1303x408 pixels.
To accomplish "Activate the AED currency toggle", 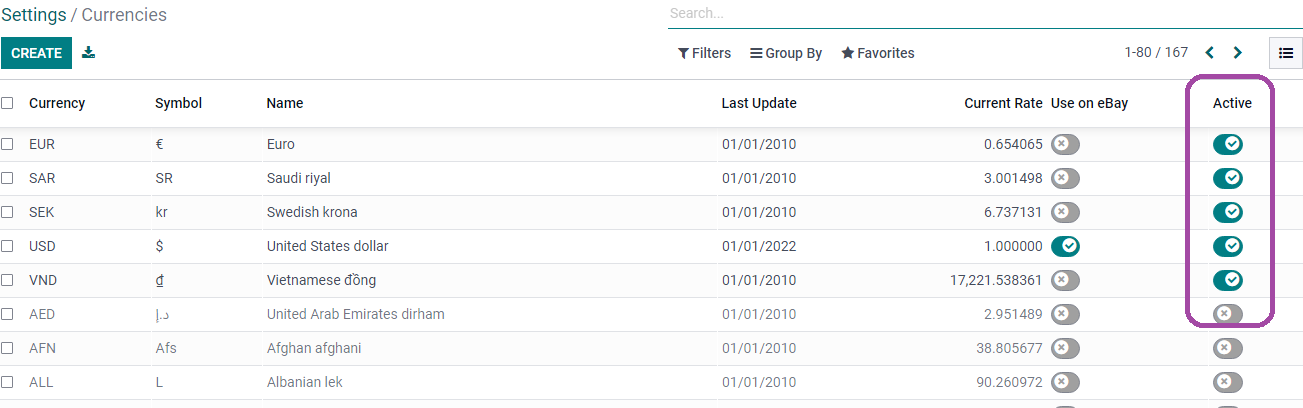I will tap(1228, 314).
